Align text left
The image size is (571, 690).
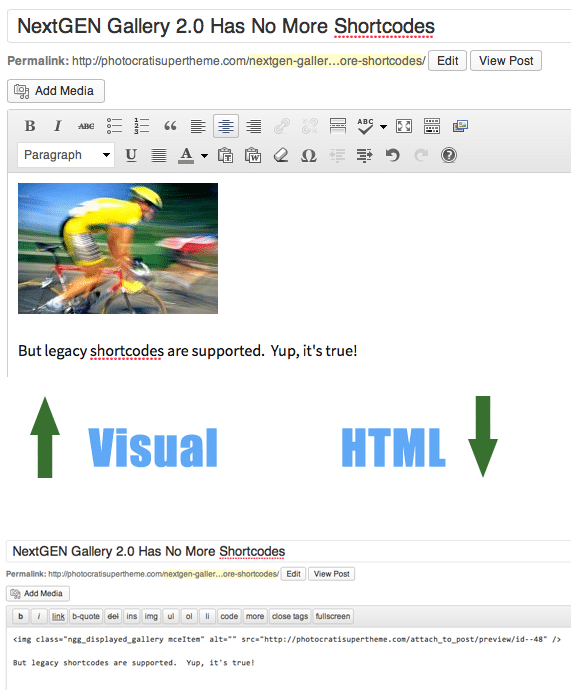click(198, 126)
